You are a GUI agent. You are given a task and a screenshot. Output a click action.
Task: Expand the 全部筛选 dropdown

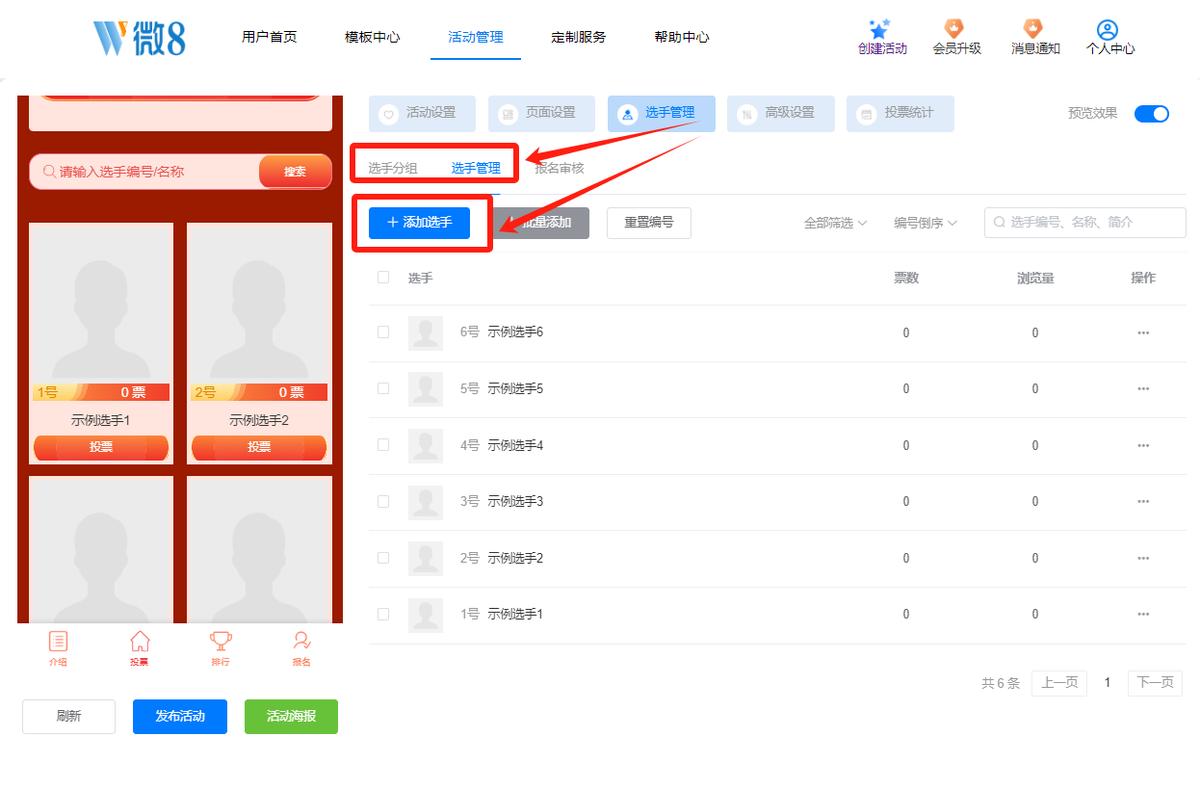(x=835, y=223)
